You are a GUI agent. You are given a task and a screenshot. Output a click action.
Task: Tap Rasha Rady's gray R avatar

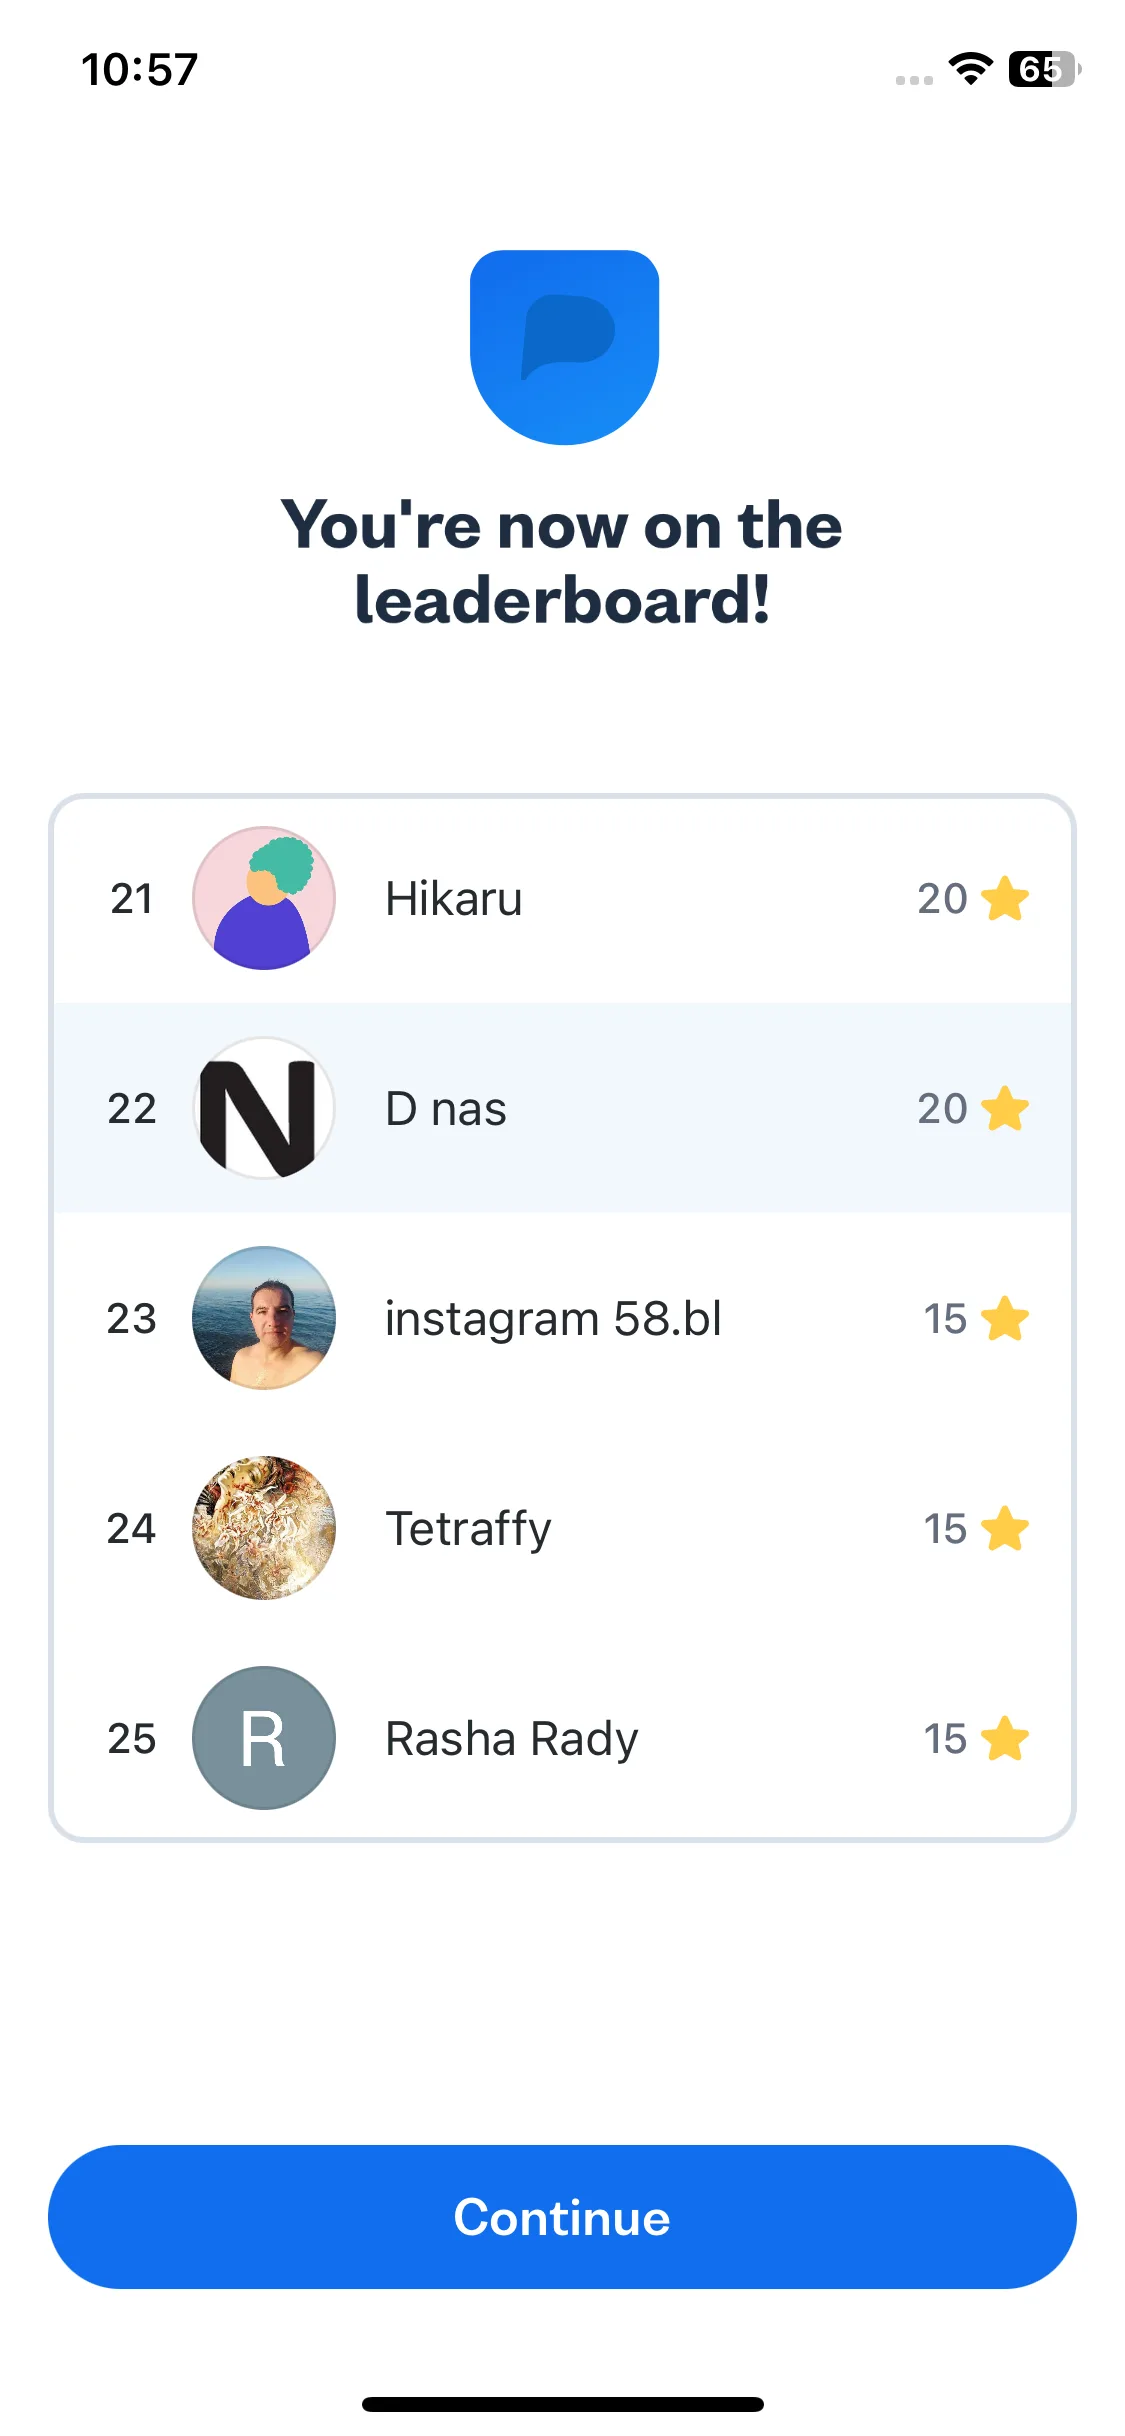point(264,1738)
